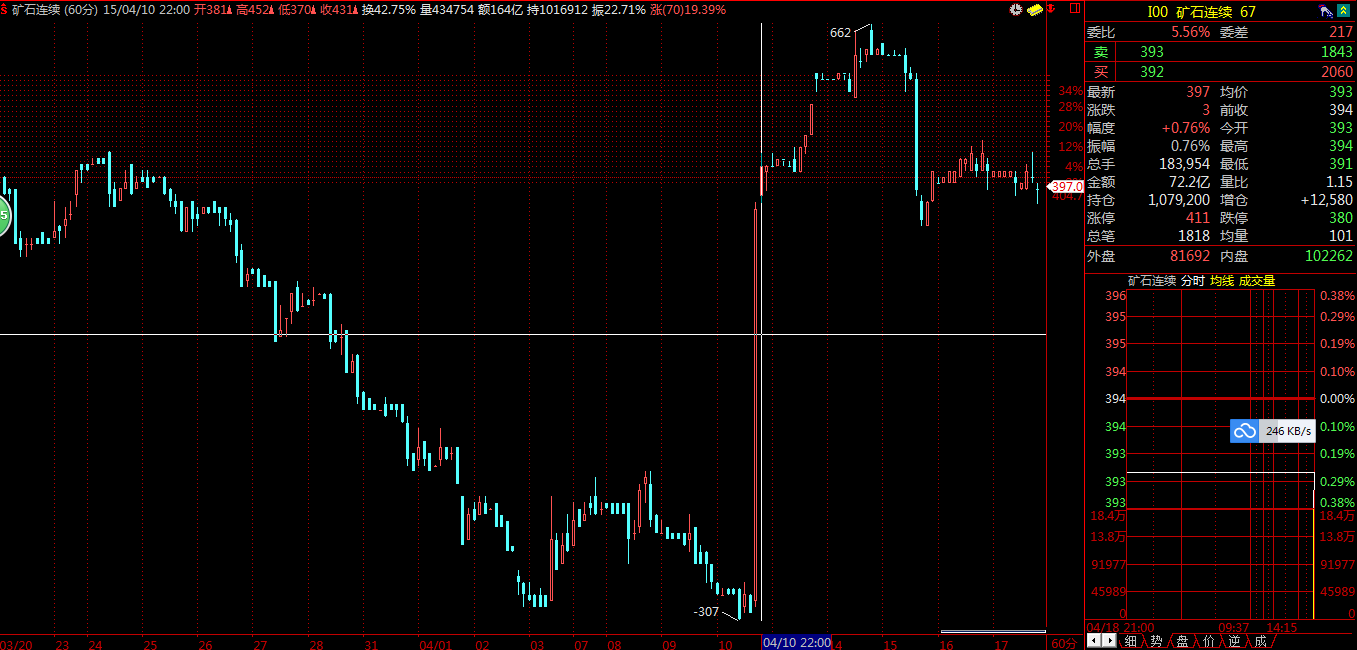Screen dimensions: 1357x650
Task: Click the 持仓 value 1,079,200
Action: pyautogui.click(x=1178, y=200)
